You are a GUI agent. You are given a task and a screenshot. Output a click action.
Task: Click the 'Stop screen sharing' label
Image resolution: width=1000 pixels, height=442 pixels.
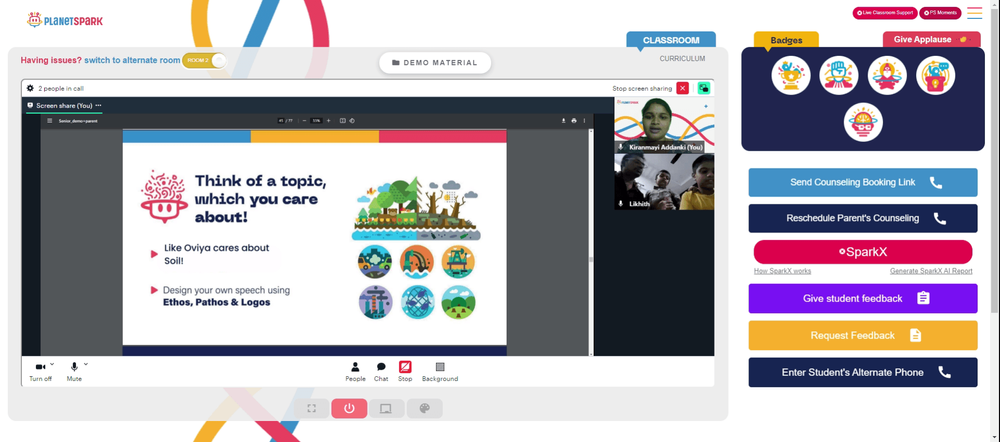(x=642, y=89)
